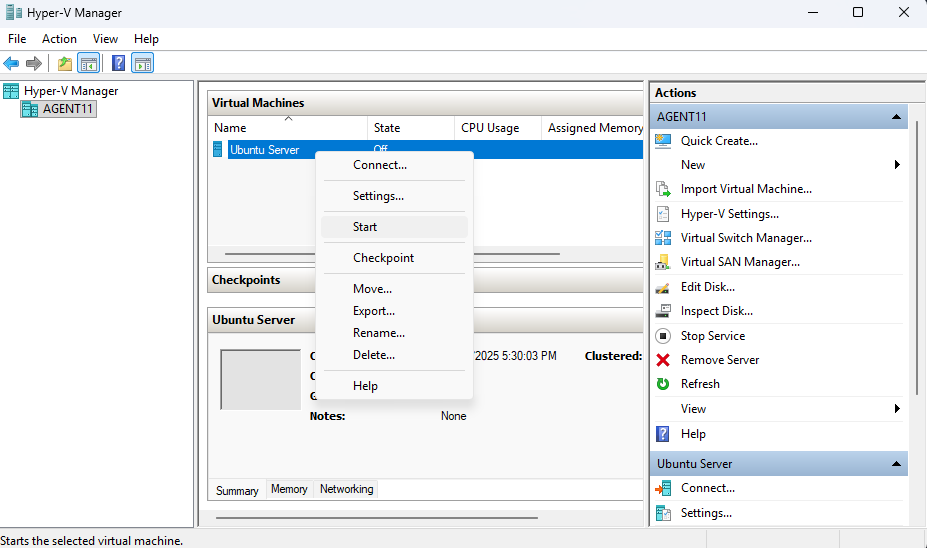The image size is (927, 548).
Task: Click the red Remove Server icon
Action: 663,360
